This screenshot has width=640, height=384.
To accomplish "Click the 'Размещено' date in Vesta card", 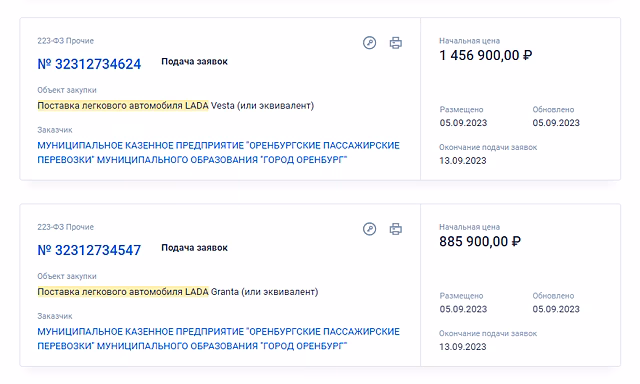I will pyautogui.click(x=463, y=123).
